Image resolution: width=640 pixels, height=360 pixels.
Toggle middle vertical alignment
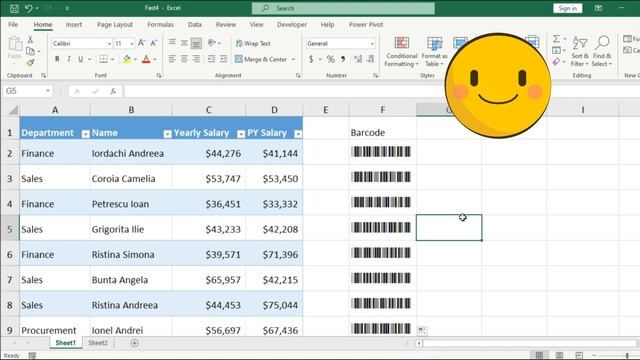point(184,42)
